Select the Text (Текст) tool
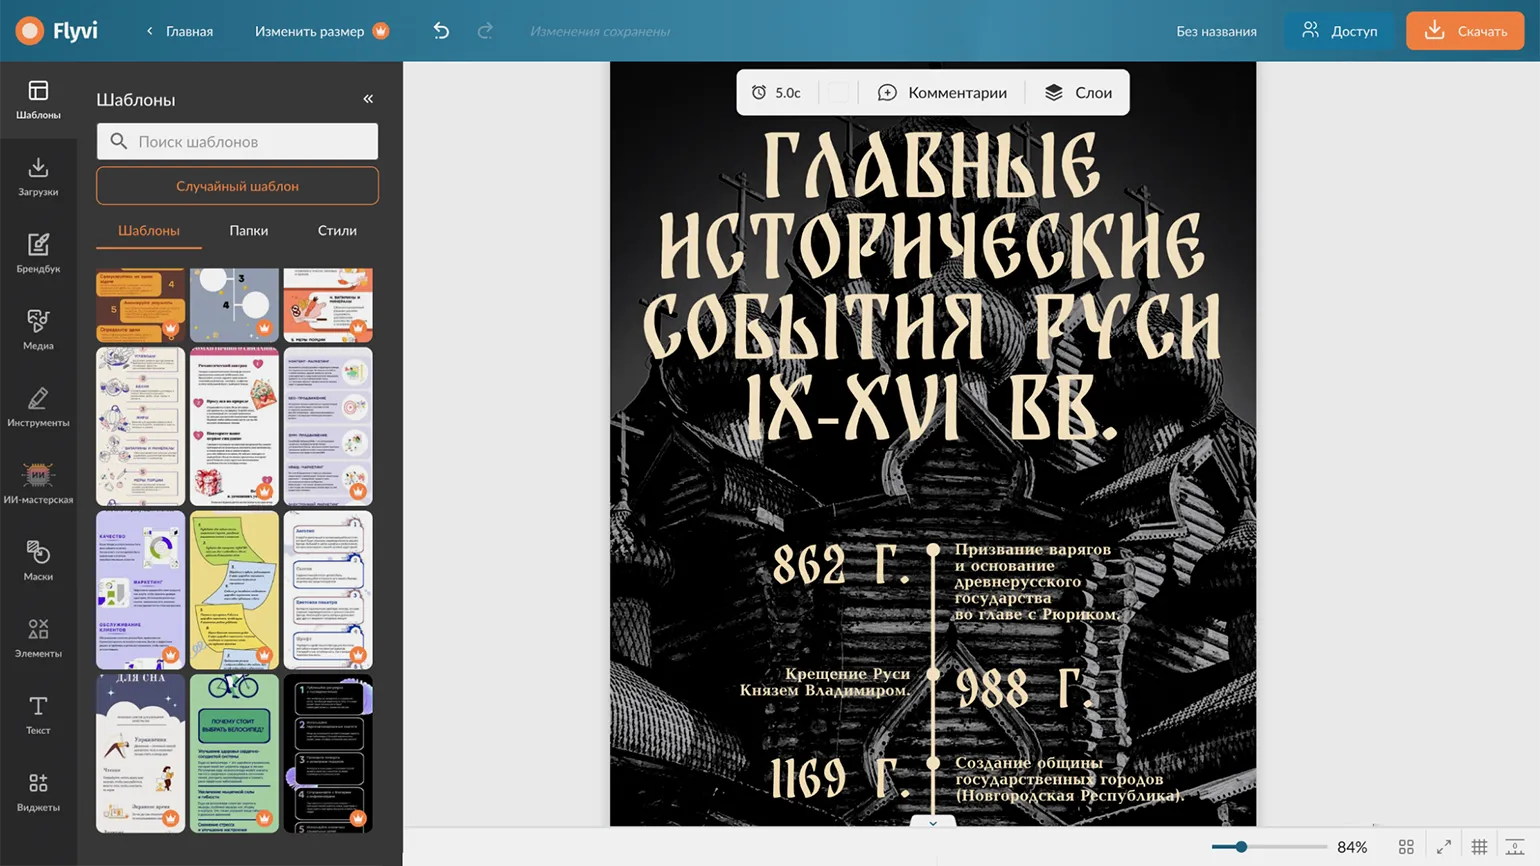Viewport: 1540px width, 866px height. tap(38, 715)
